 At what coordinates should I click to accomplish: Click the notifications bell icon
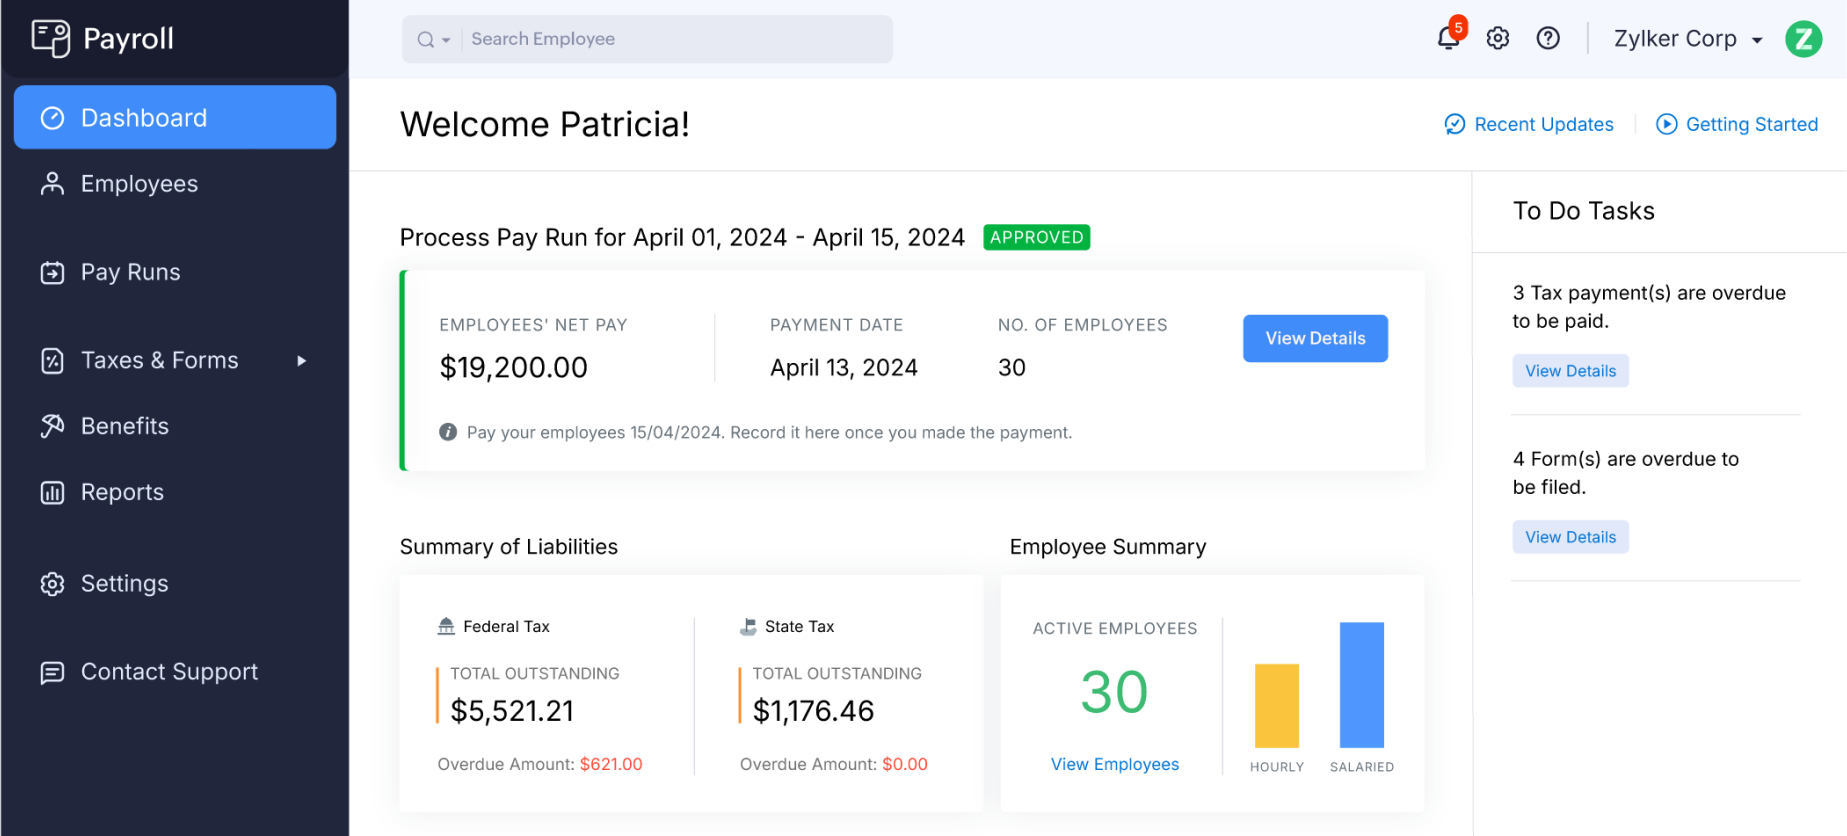coord(1447,38)
